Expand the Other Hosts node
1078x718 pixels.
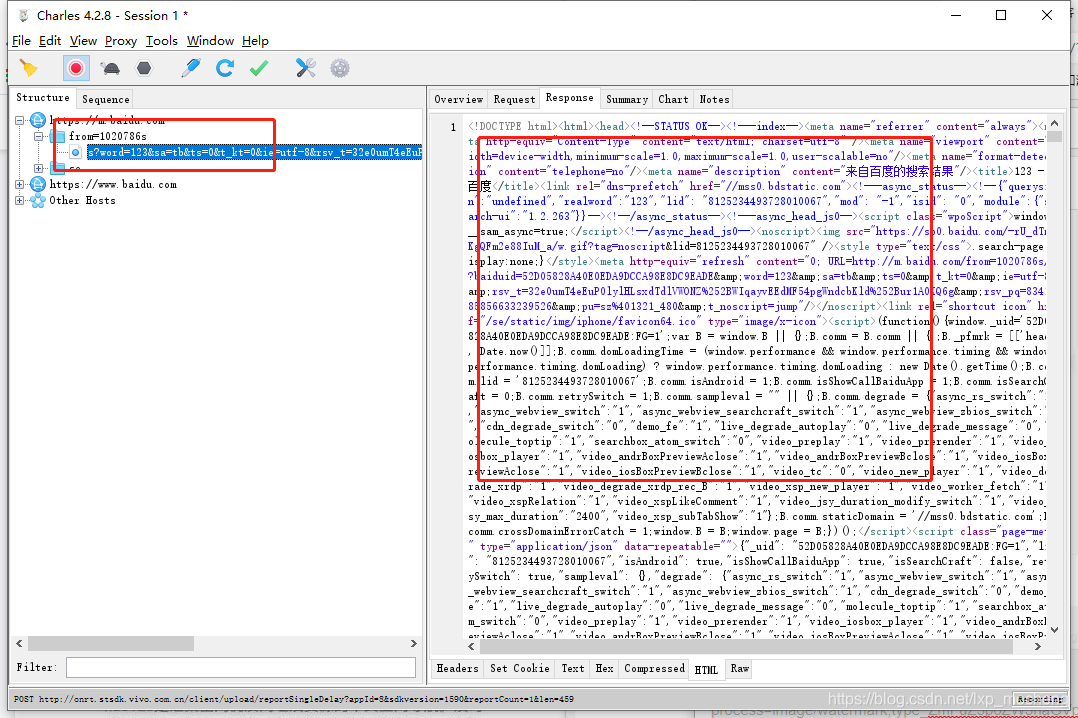[x=20, y=201]
